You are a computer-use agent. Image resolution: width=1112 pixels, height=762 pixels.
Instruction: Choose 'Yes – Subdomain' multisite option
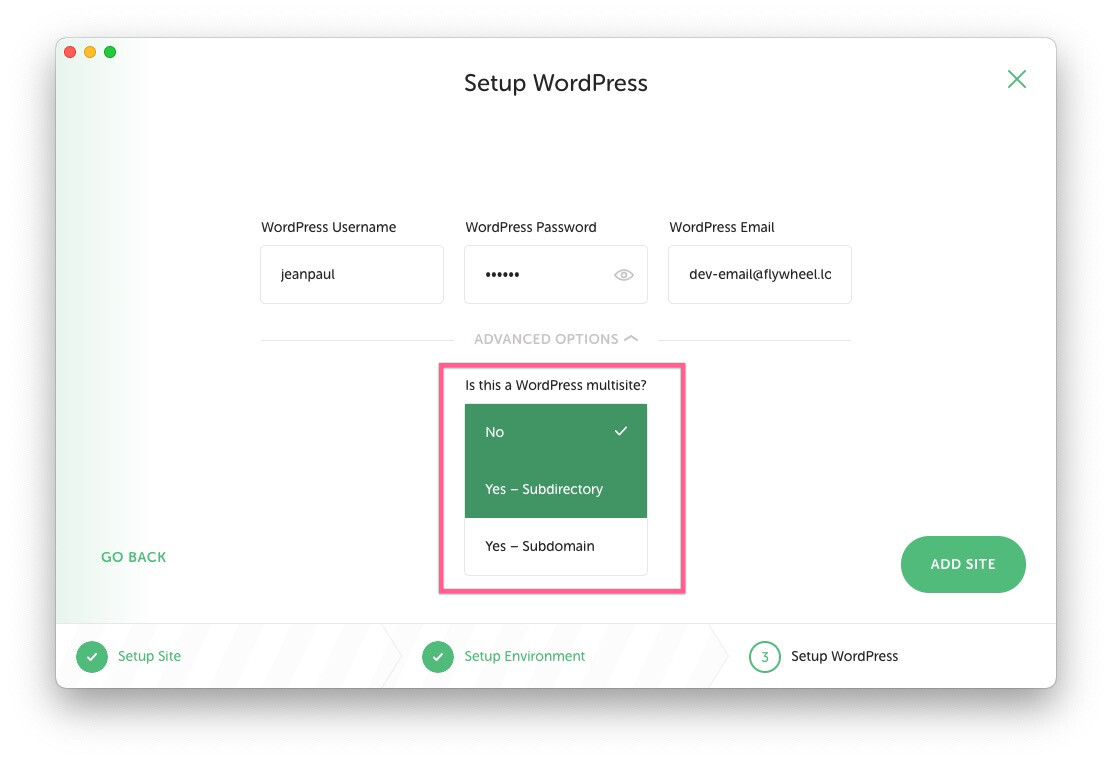(x=555, y=546)
